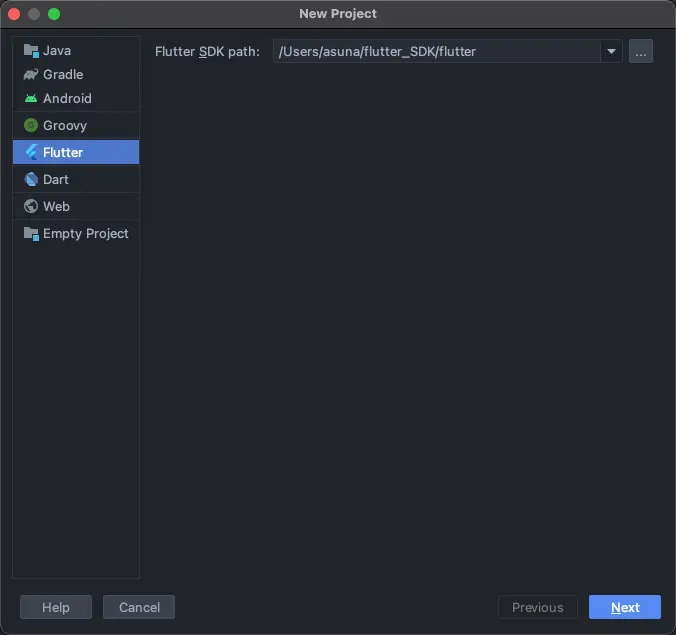
Task: Click the Gradle elephant icon
Action: (x=31, y=74)
